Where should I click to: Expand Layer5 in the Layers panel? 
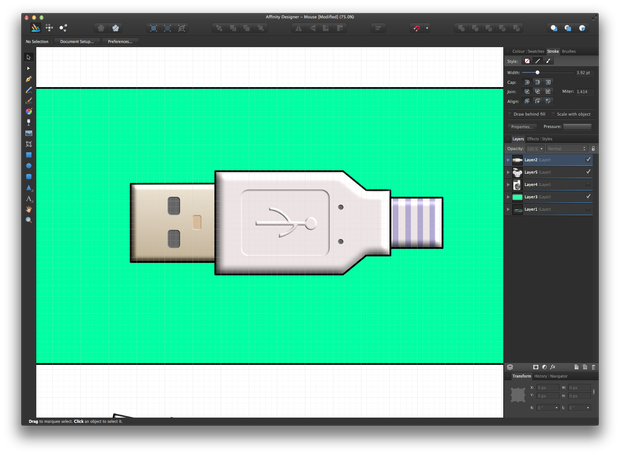[508, 172]
